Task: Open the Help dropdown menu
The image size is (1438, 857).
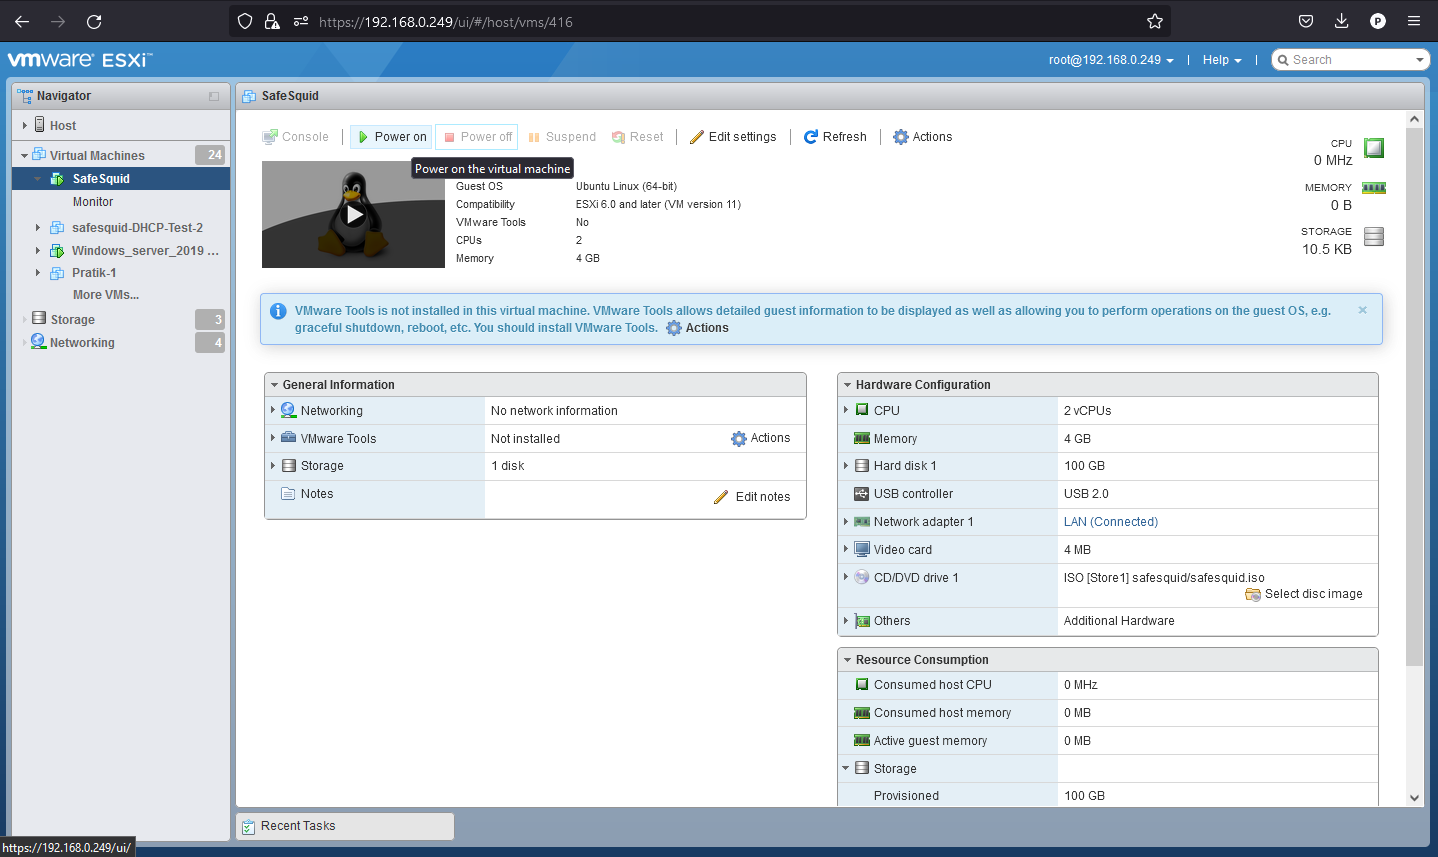Action: click(x=1222, y=60)
